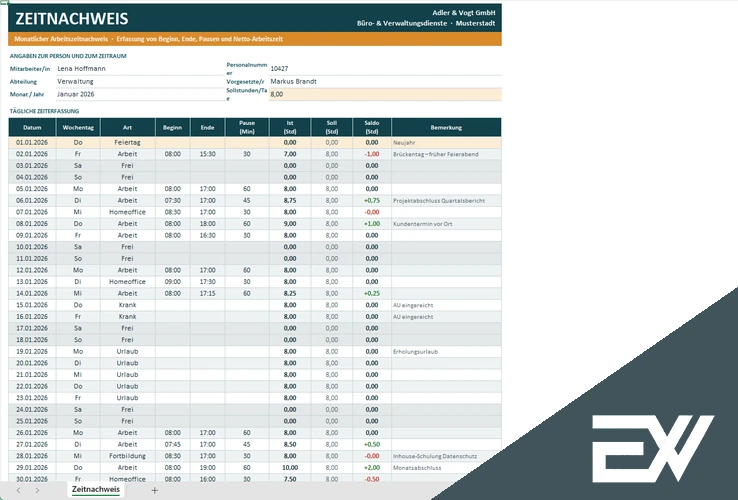738x500 pixels.
Task: Select the remark Erholungsurlaub
Action: coord(446,351)
